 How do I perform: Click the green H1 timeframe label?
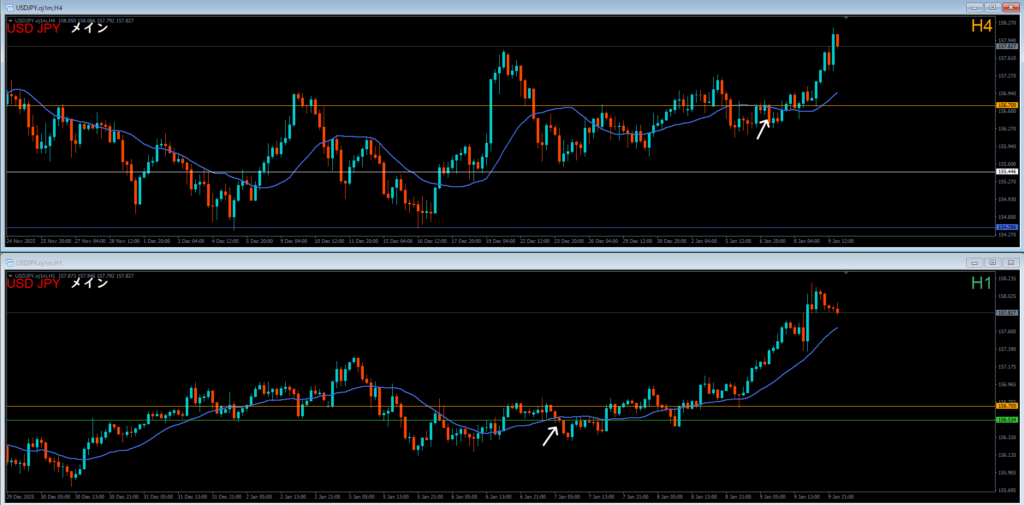click(x=979, y=283)
